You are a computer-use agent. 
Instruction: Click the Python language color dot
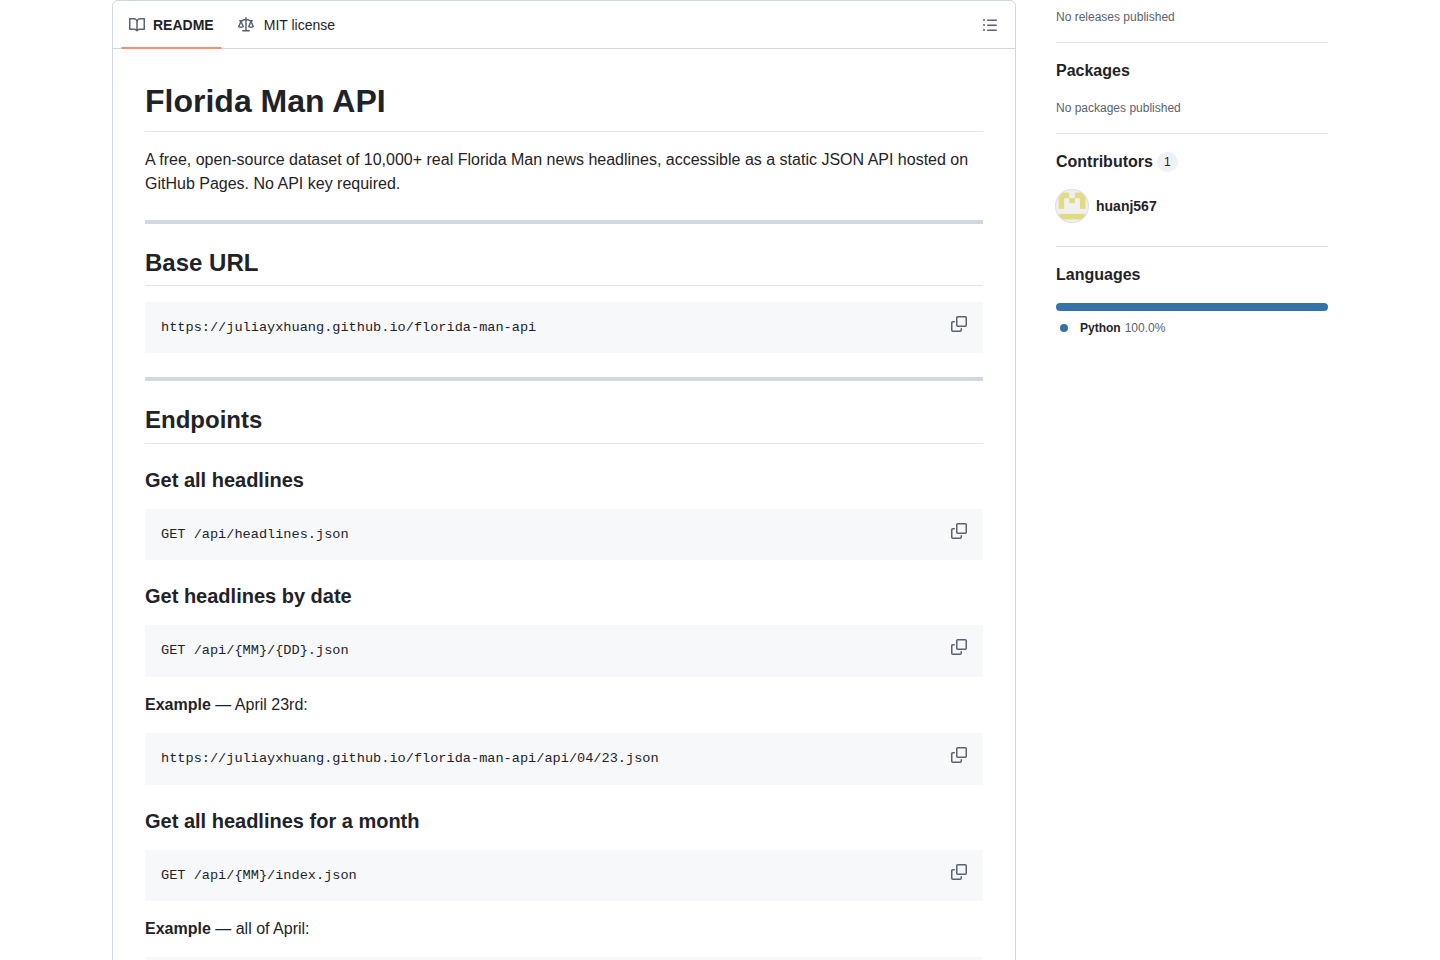(x=1064, y=328)
